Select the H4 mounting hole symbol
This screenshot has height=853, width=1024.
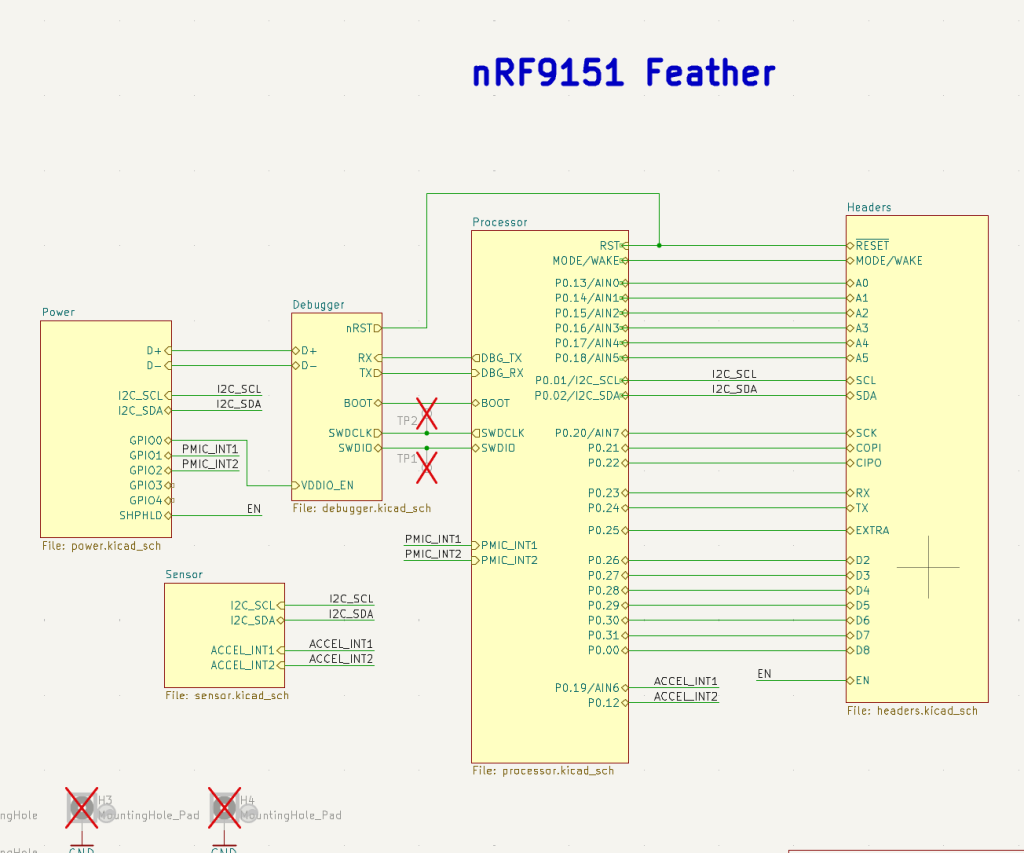(224, 808)
